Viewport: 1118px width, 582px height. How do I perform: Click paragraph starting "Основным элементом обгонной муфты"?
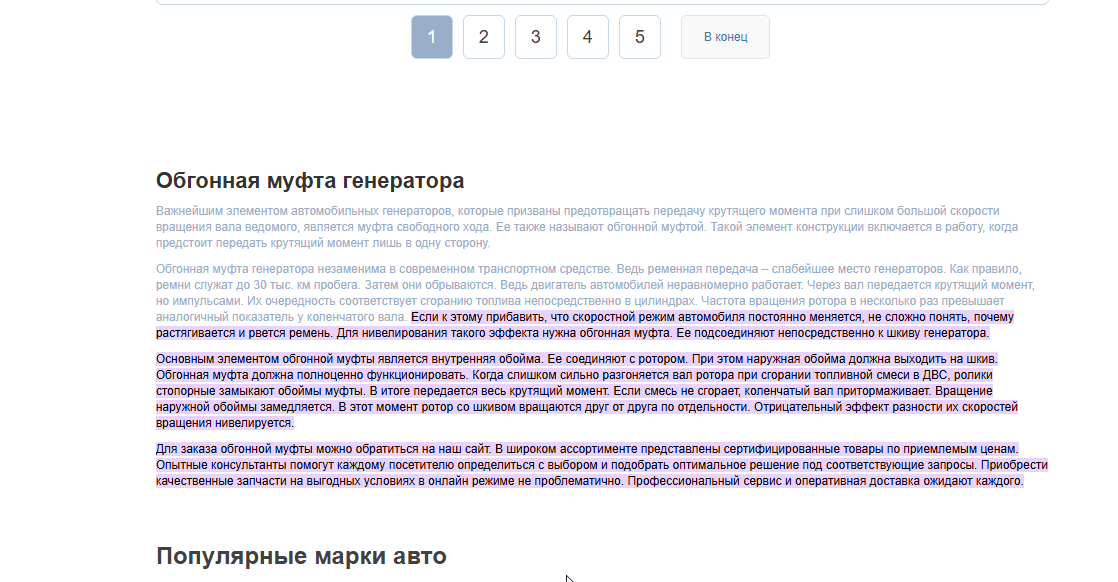587,391
